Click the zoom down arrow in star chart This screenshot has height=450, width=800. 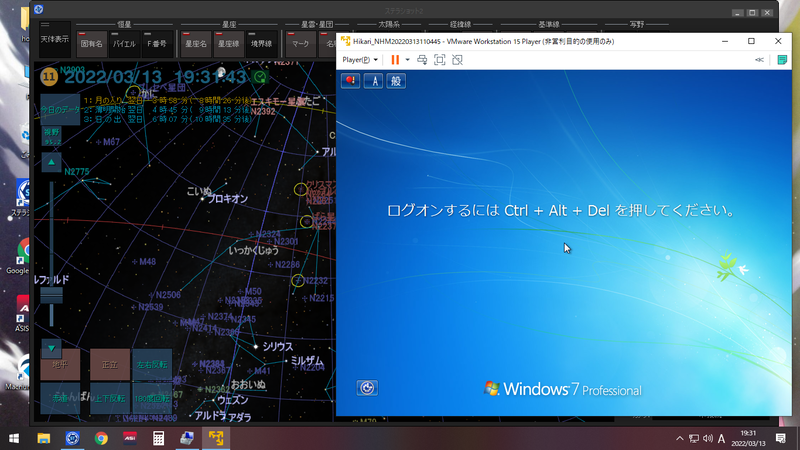pyautogui.click(x=51, y=348)
